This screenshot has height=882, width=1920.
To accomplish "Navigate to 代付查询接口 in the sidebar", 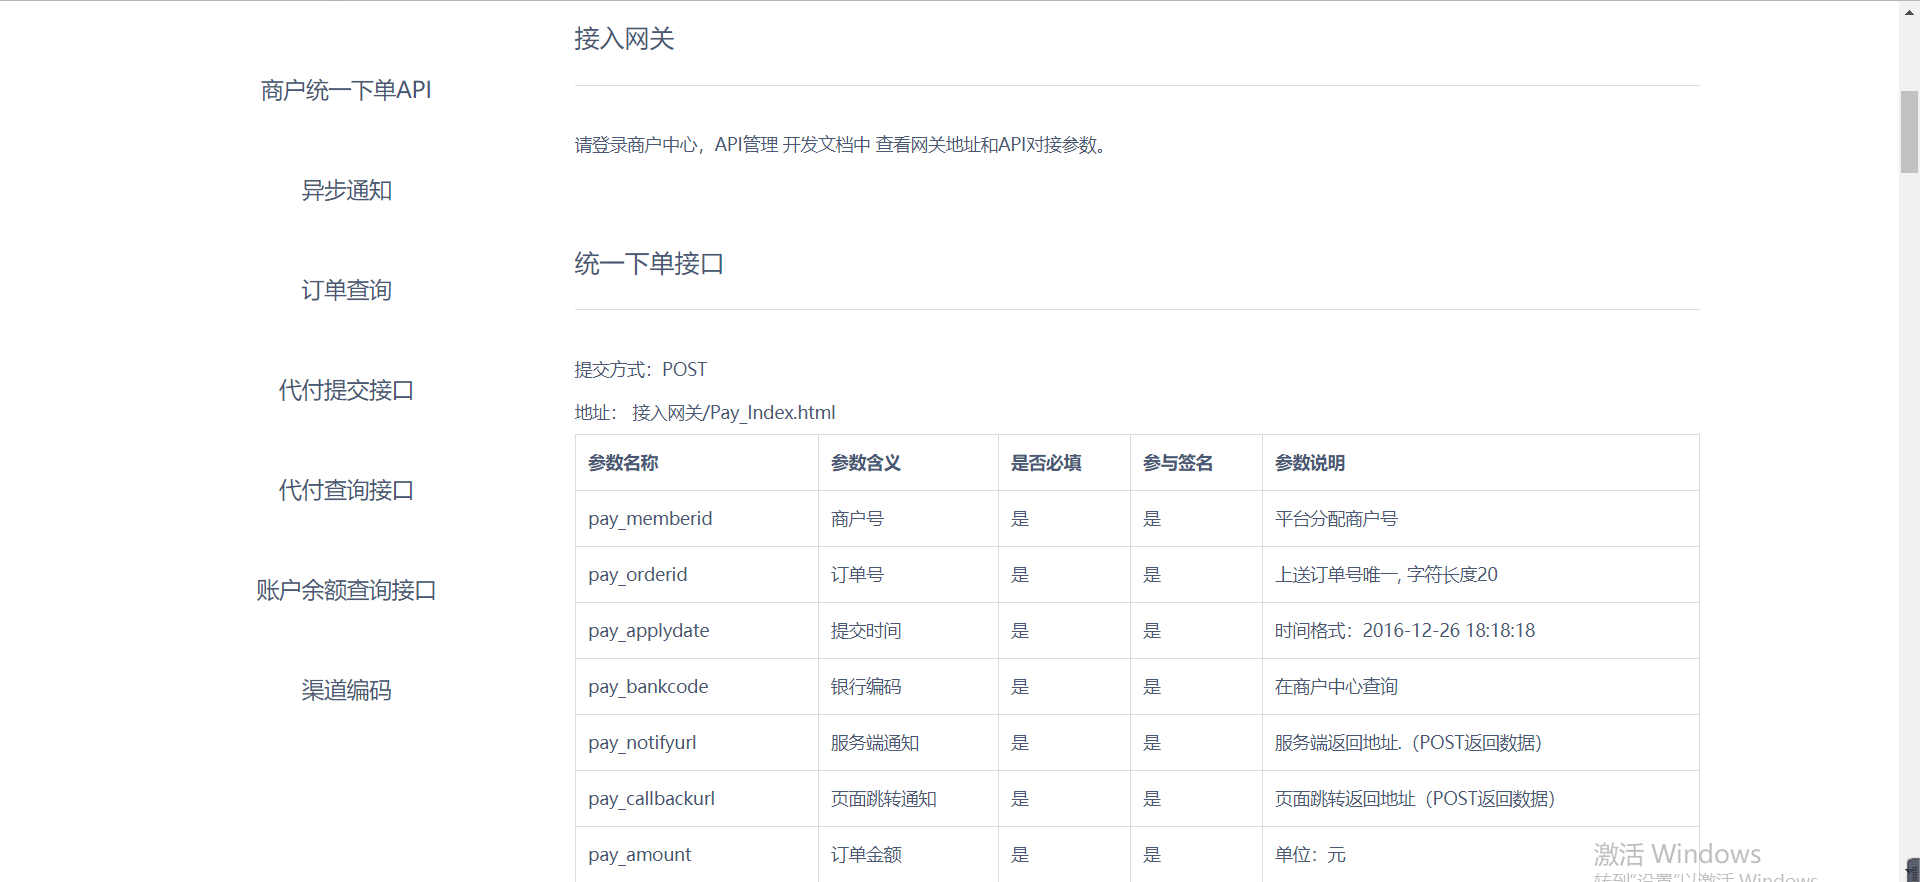I will tap(346, 490).
